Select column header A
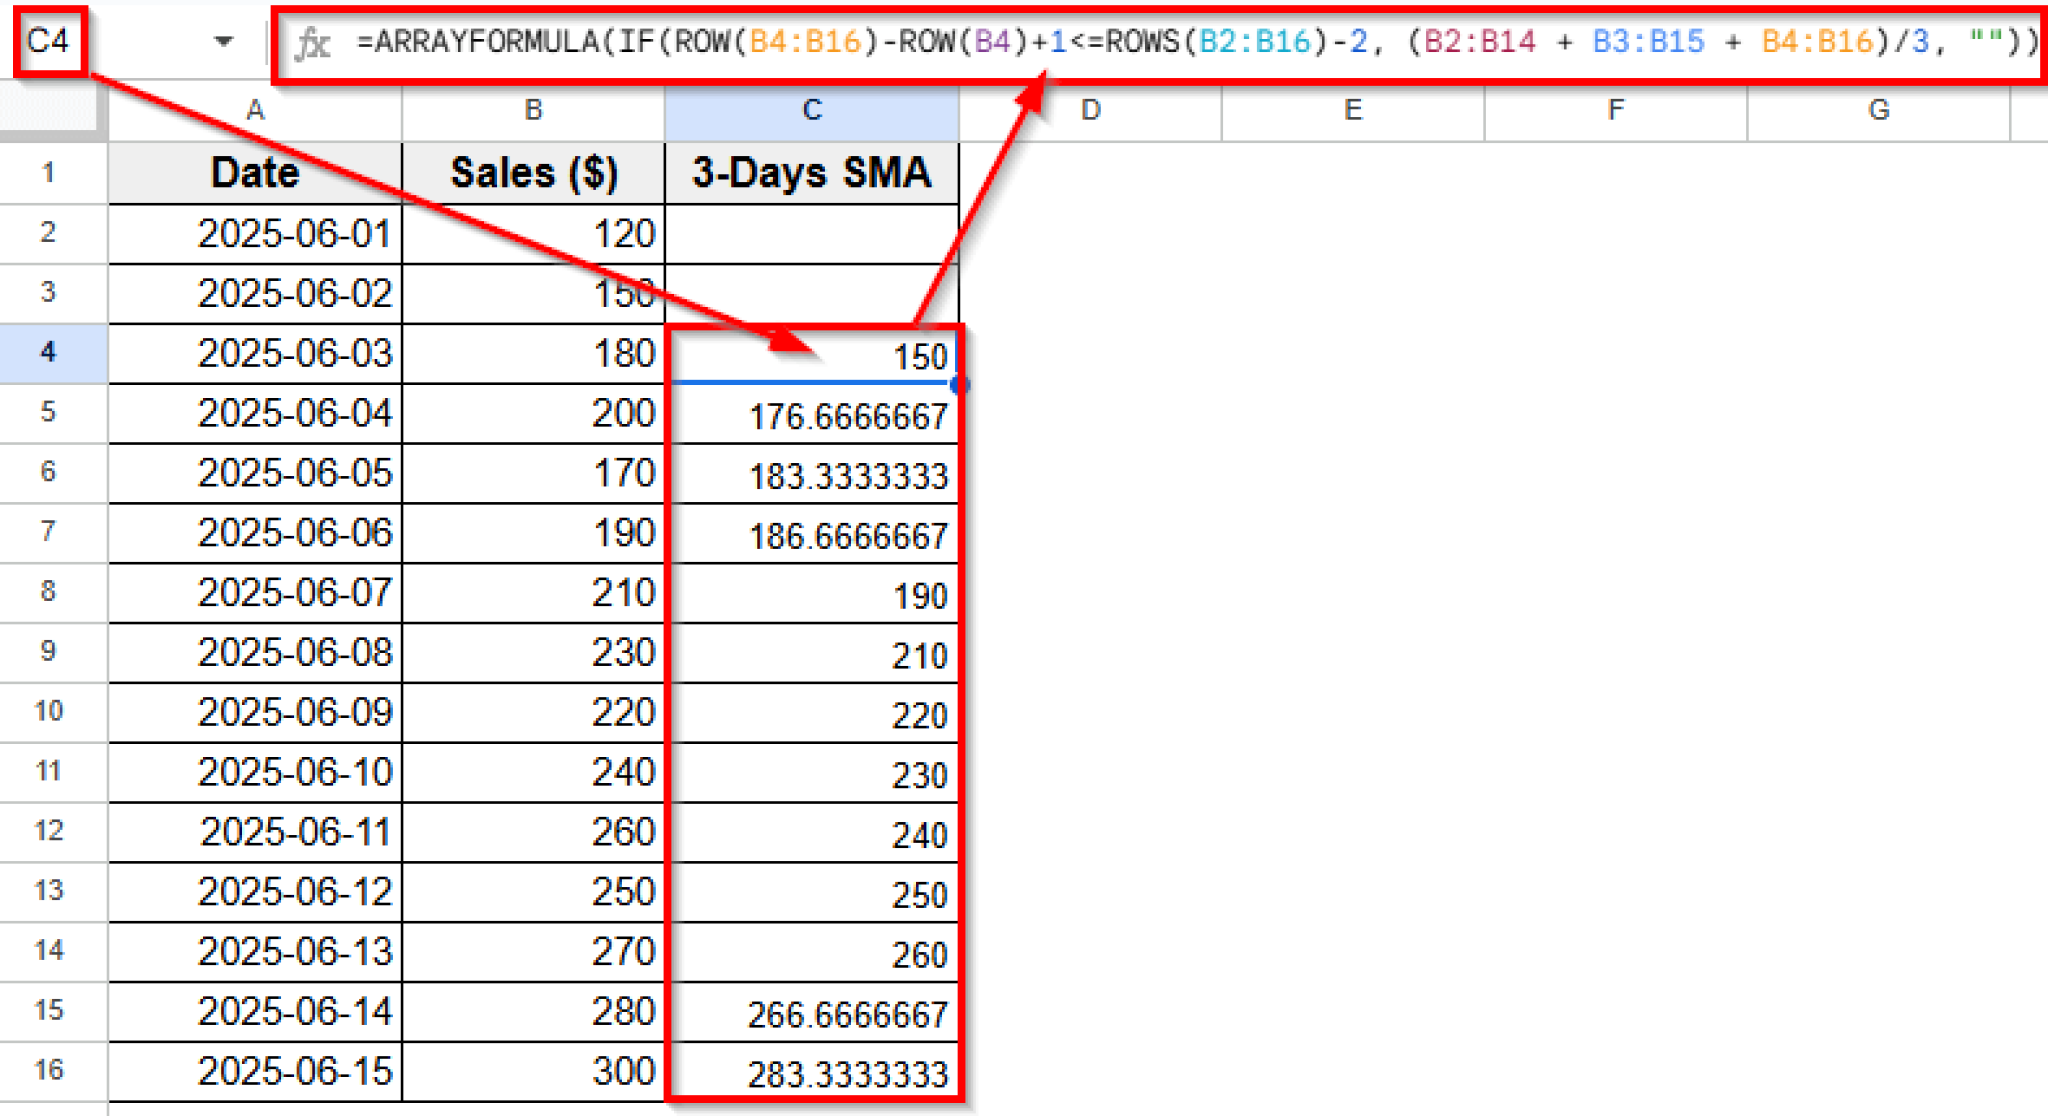Image resolution: width=2048 pixels, height=1116 pixels. coord(255,111)
